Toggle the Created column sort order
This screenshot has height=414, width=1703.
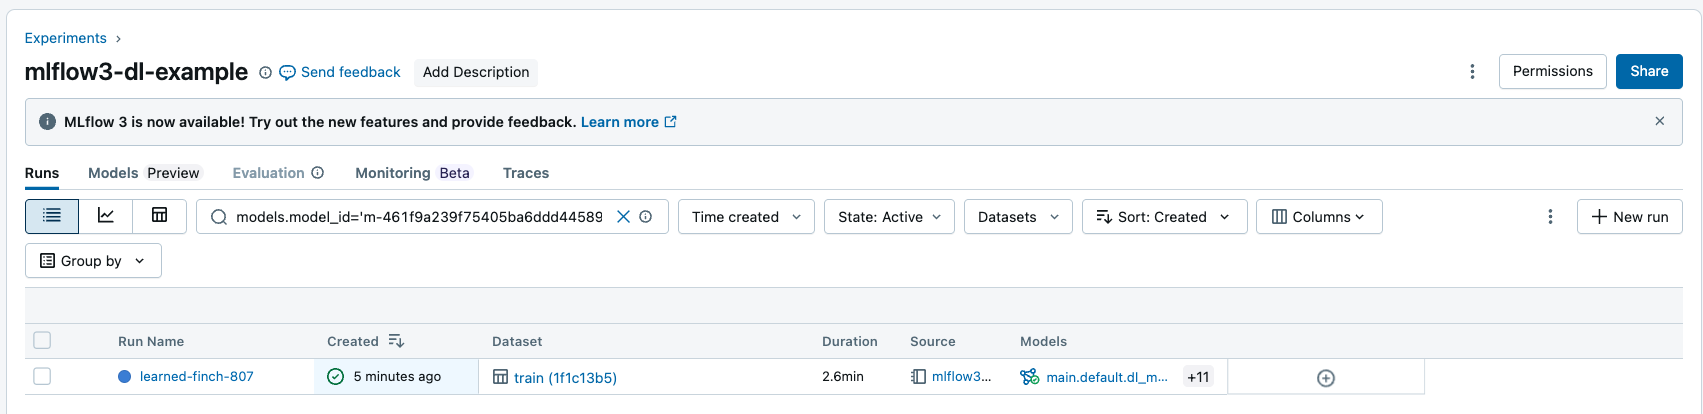396,342
